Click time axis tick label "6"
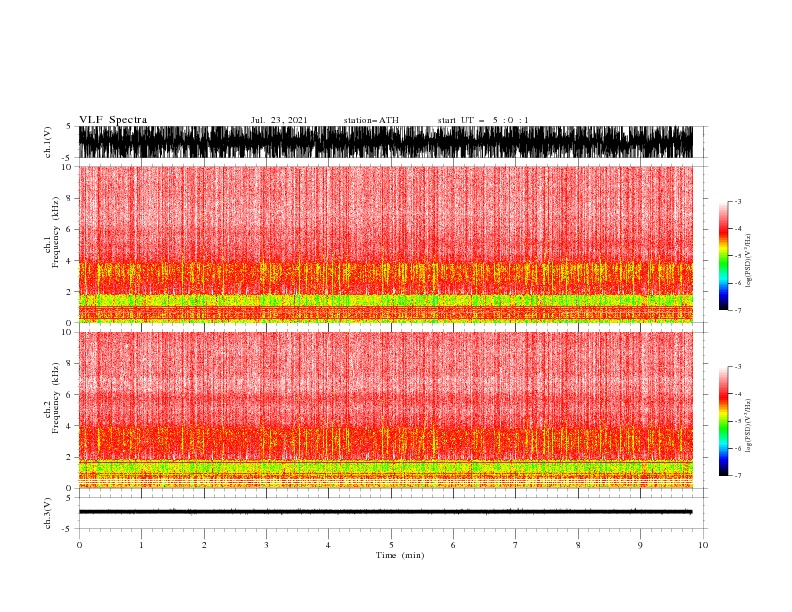 (x=453, y=545)
